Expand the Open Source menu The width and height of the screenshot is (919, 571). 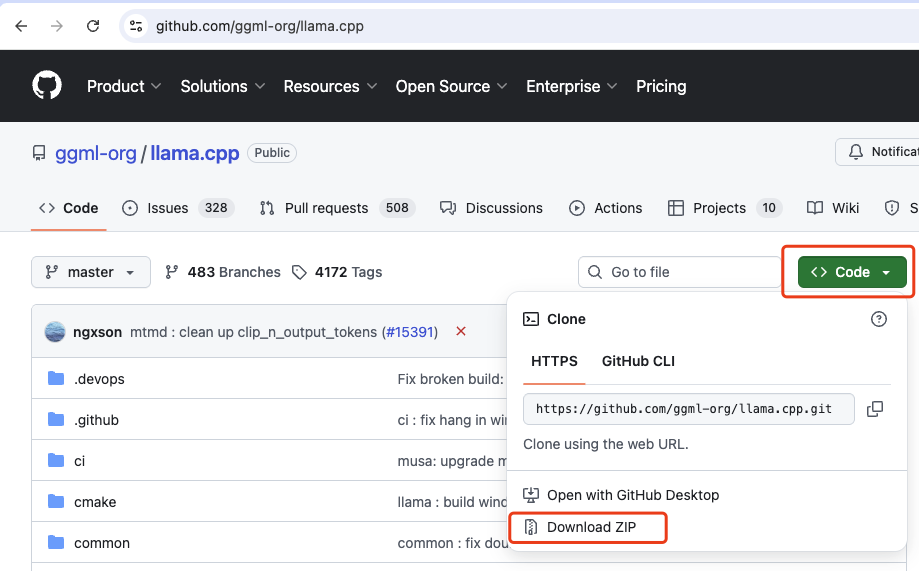pos(451,86)
